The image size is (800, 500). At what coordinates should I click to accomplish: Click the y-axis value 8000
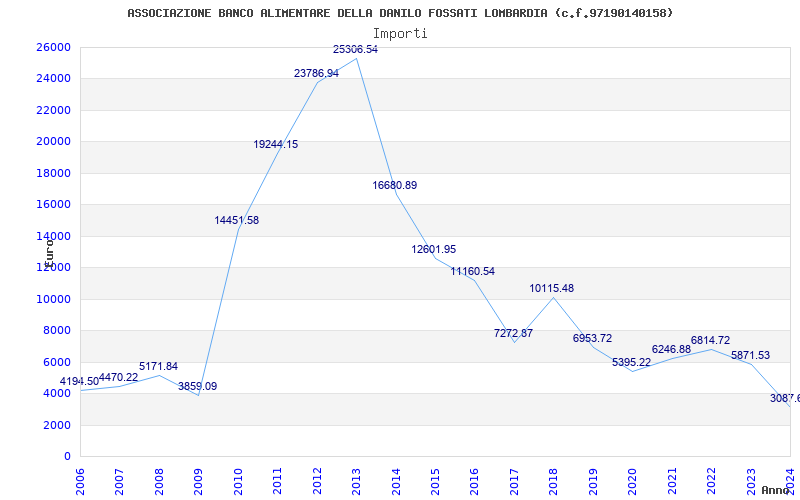56,330
